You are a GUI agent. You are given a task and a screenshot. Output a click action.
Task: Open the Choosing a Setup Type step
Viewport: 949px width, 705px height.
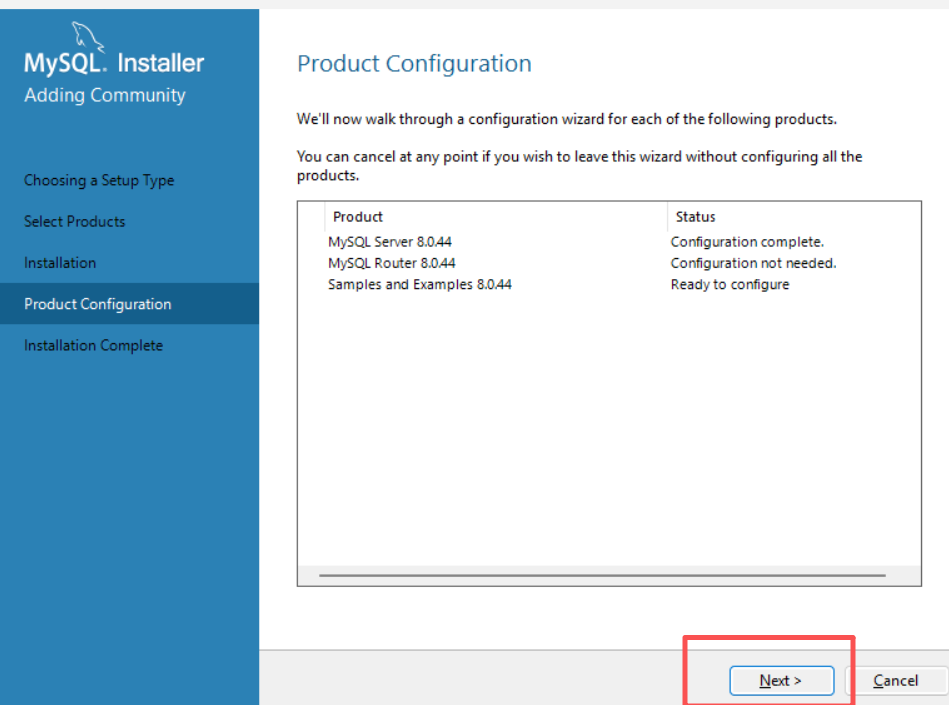(99, 180)
